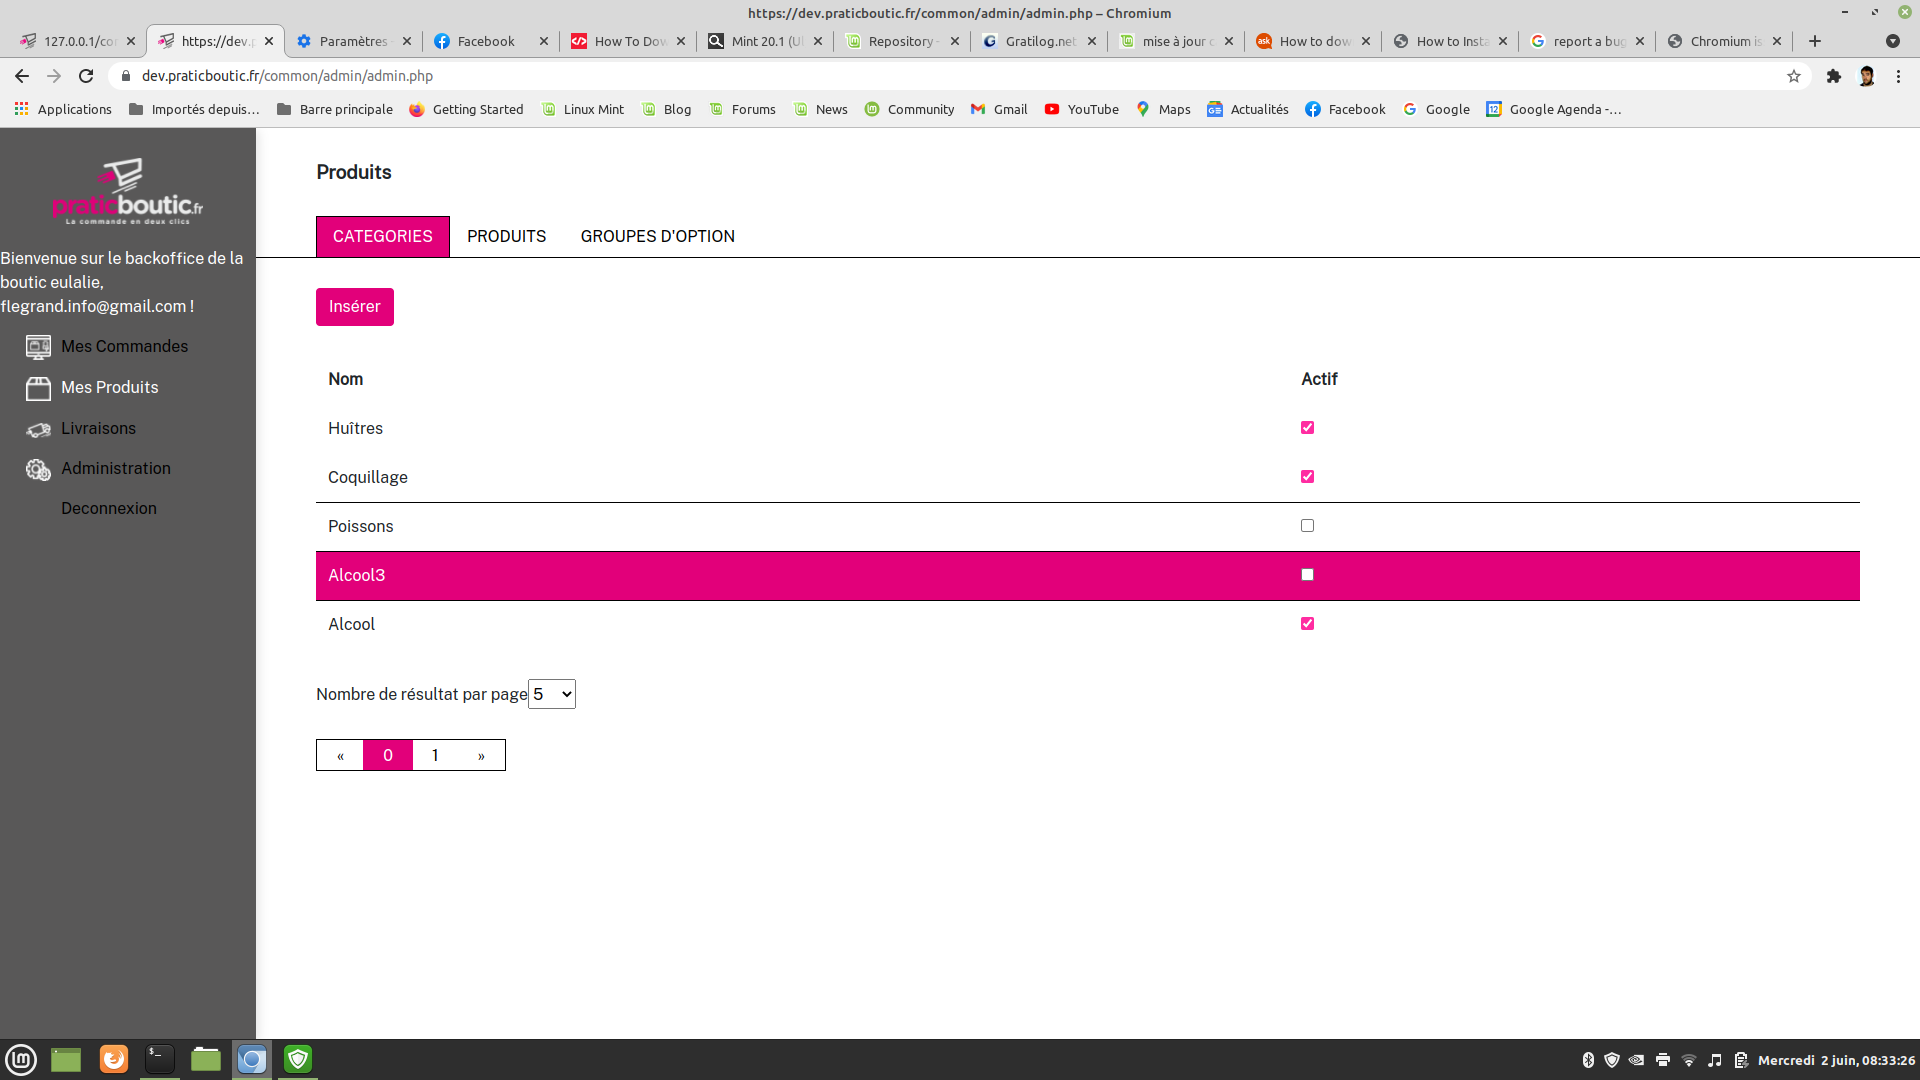Click the Livraisons delivery truck icon
1920x1080 pixels.
coord(38,429)
